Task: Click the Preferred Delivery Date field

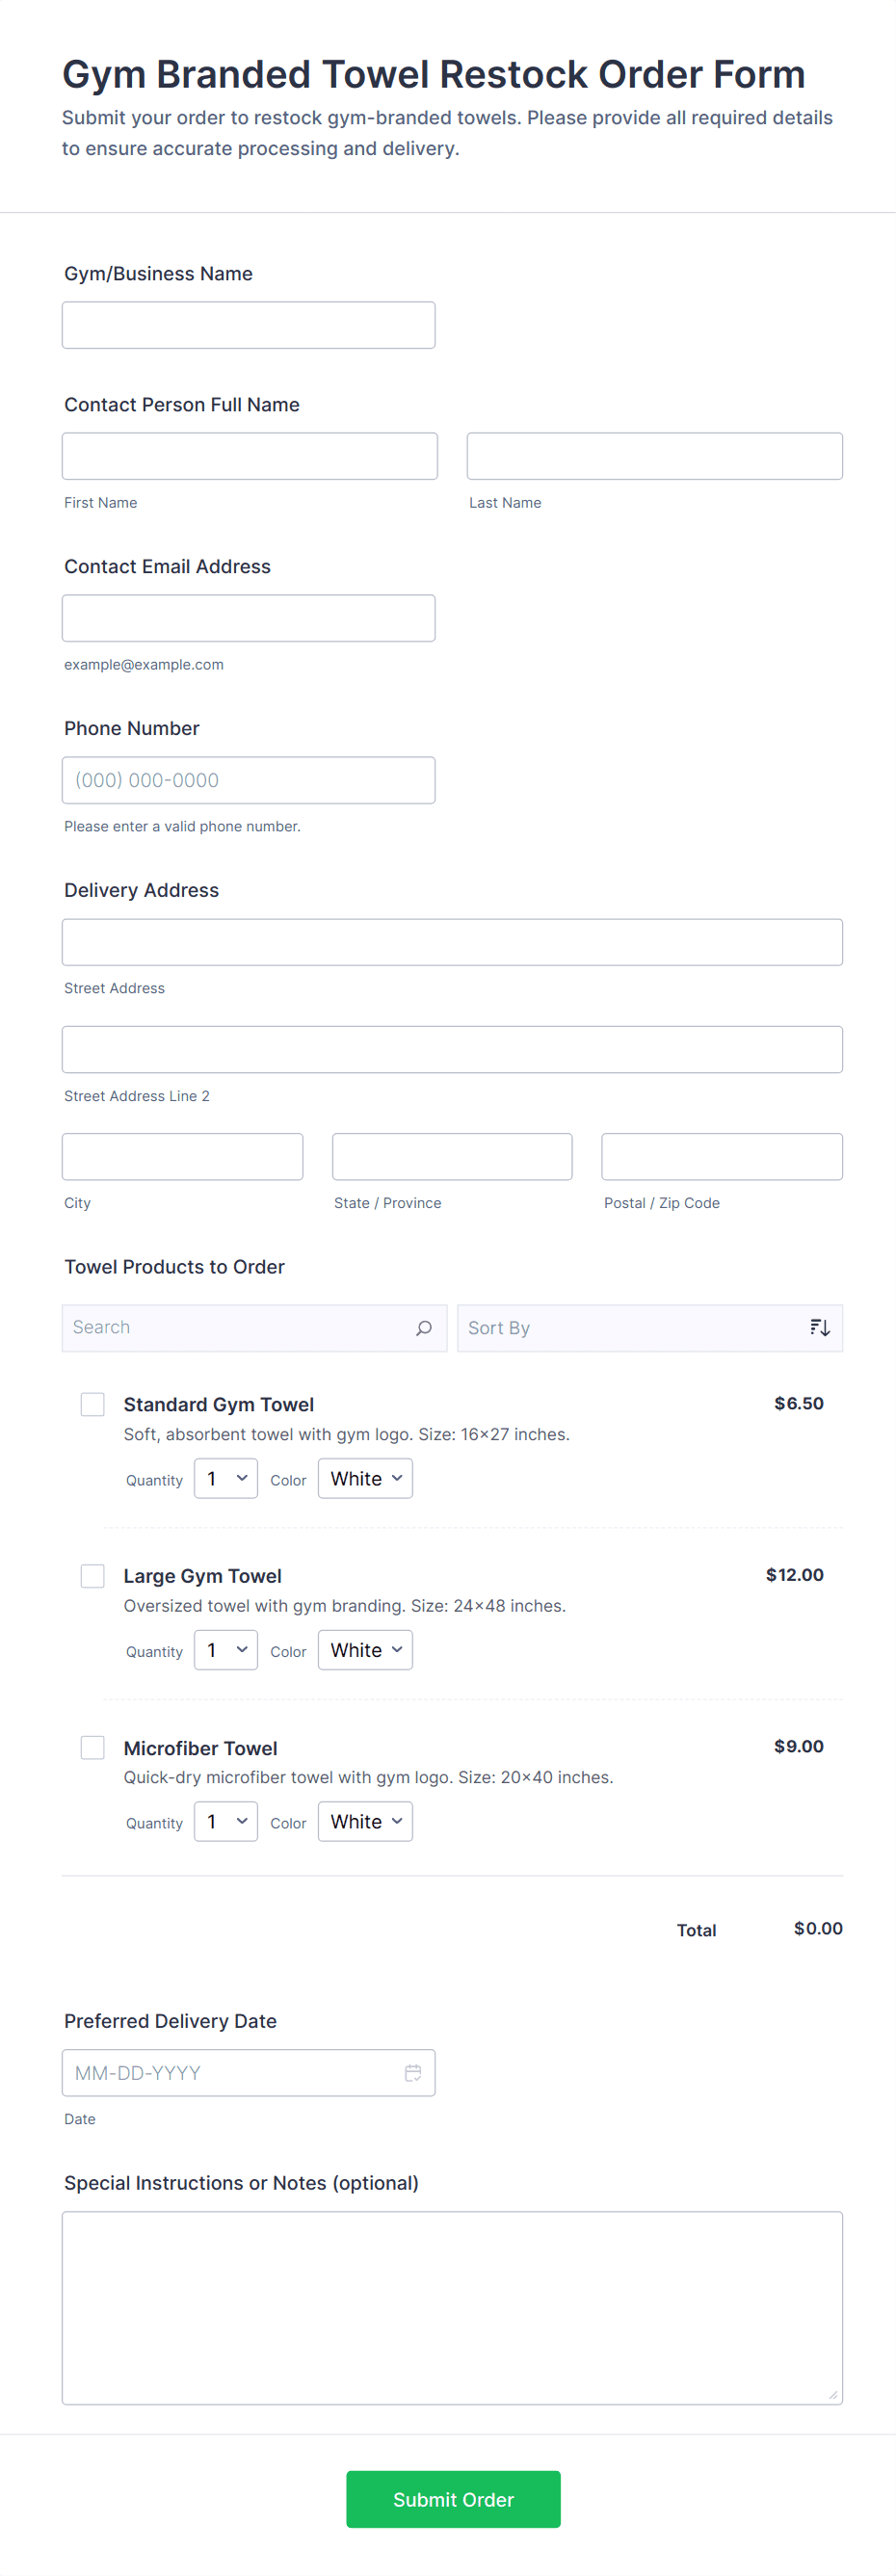Action: pos(230,2072)
